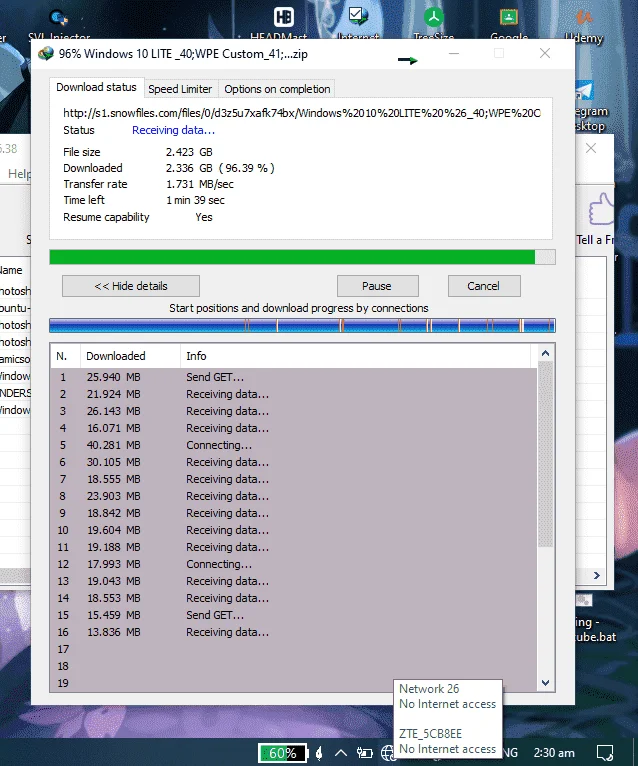Click the 2:30 am taskbar clock
This screenshot has width=638, height=766.
(554, 753)
